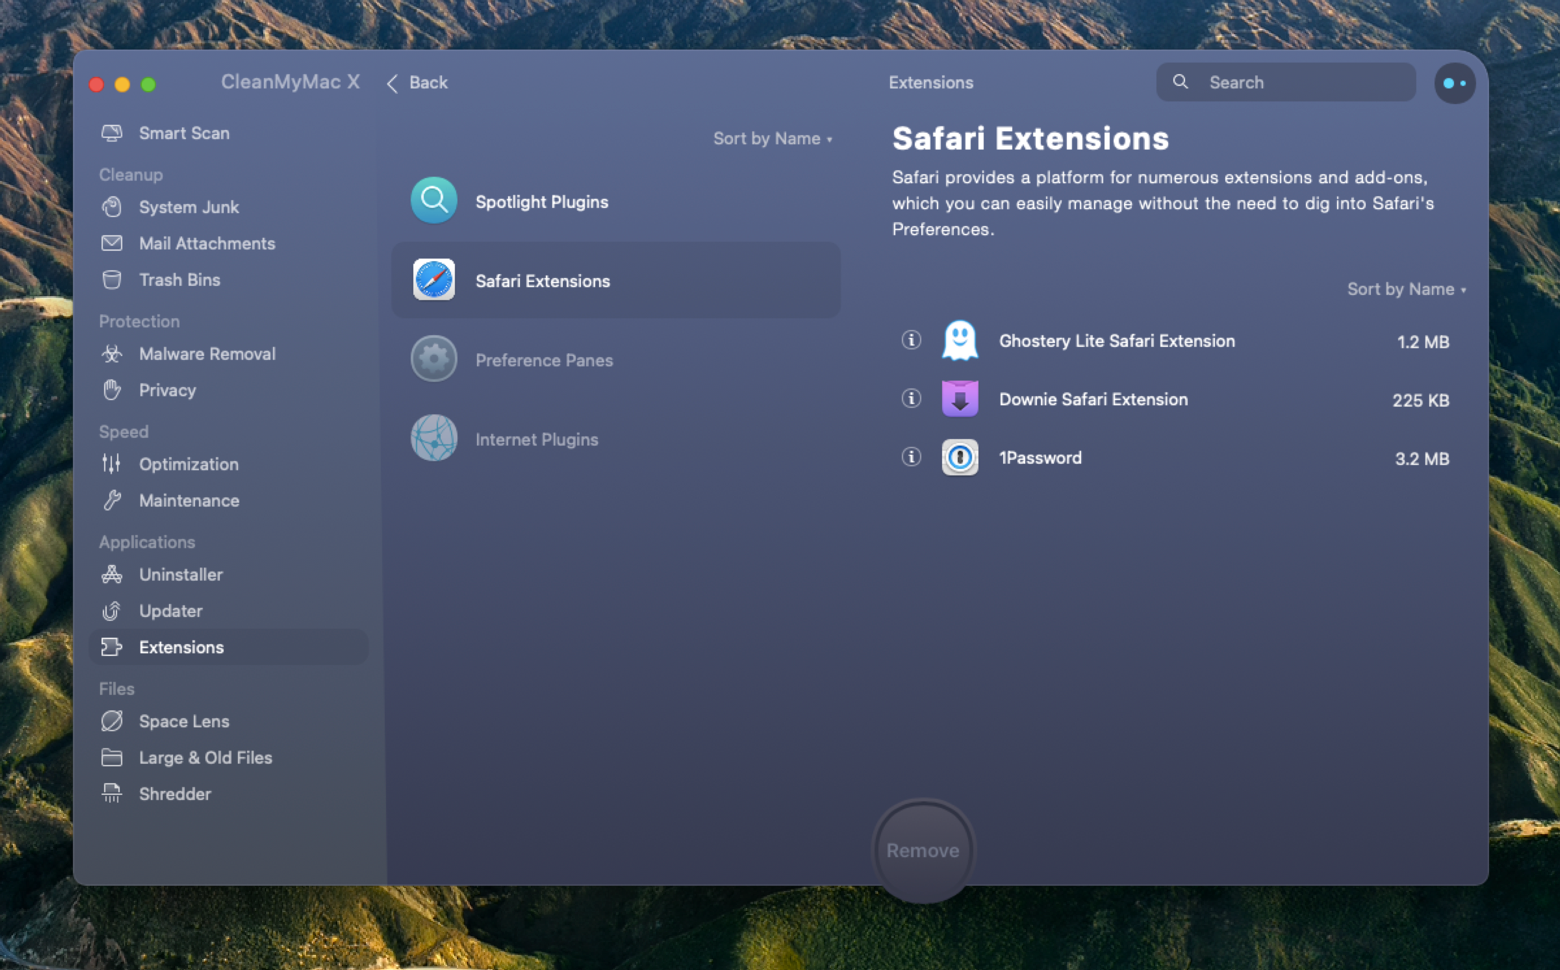Image resolution: width=1560 pixels, height=970 pixels.
Task: Click the Internet Plugins globe icon
Action: [434, 438]
